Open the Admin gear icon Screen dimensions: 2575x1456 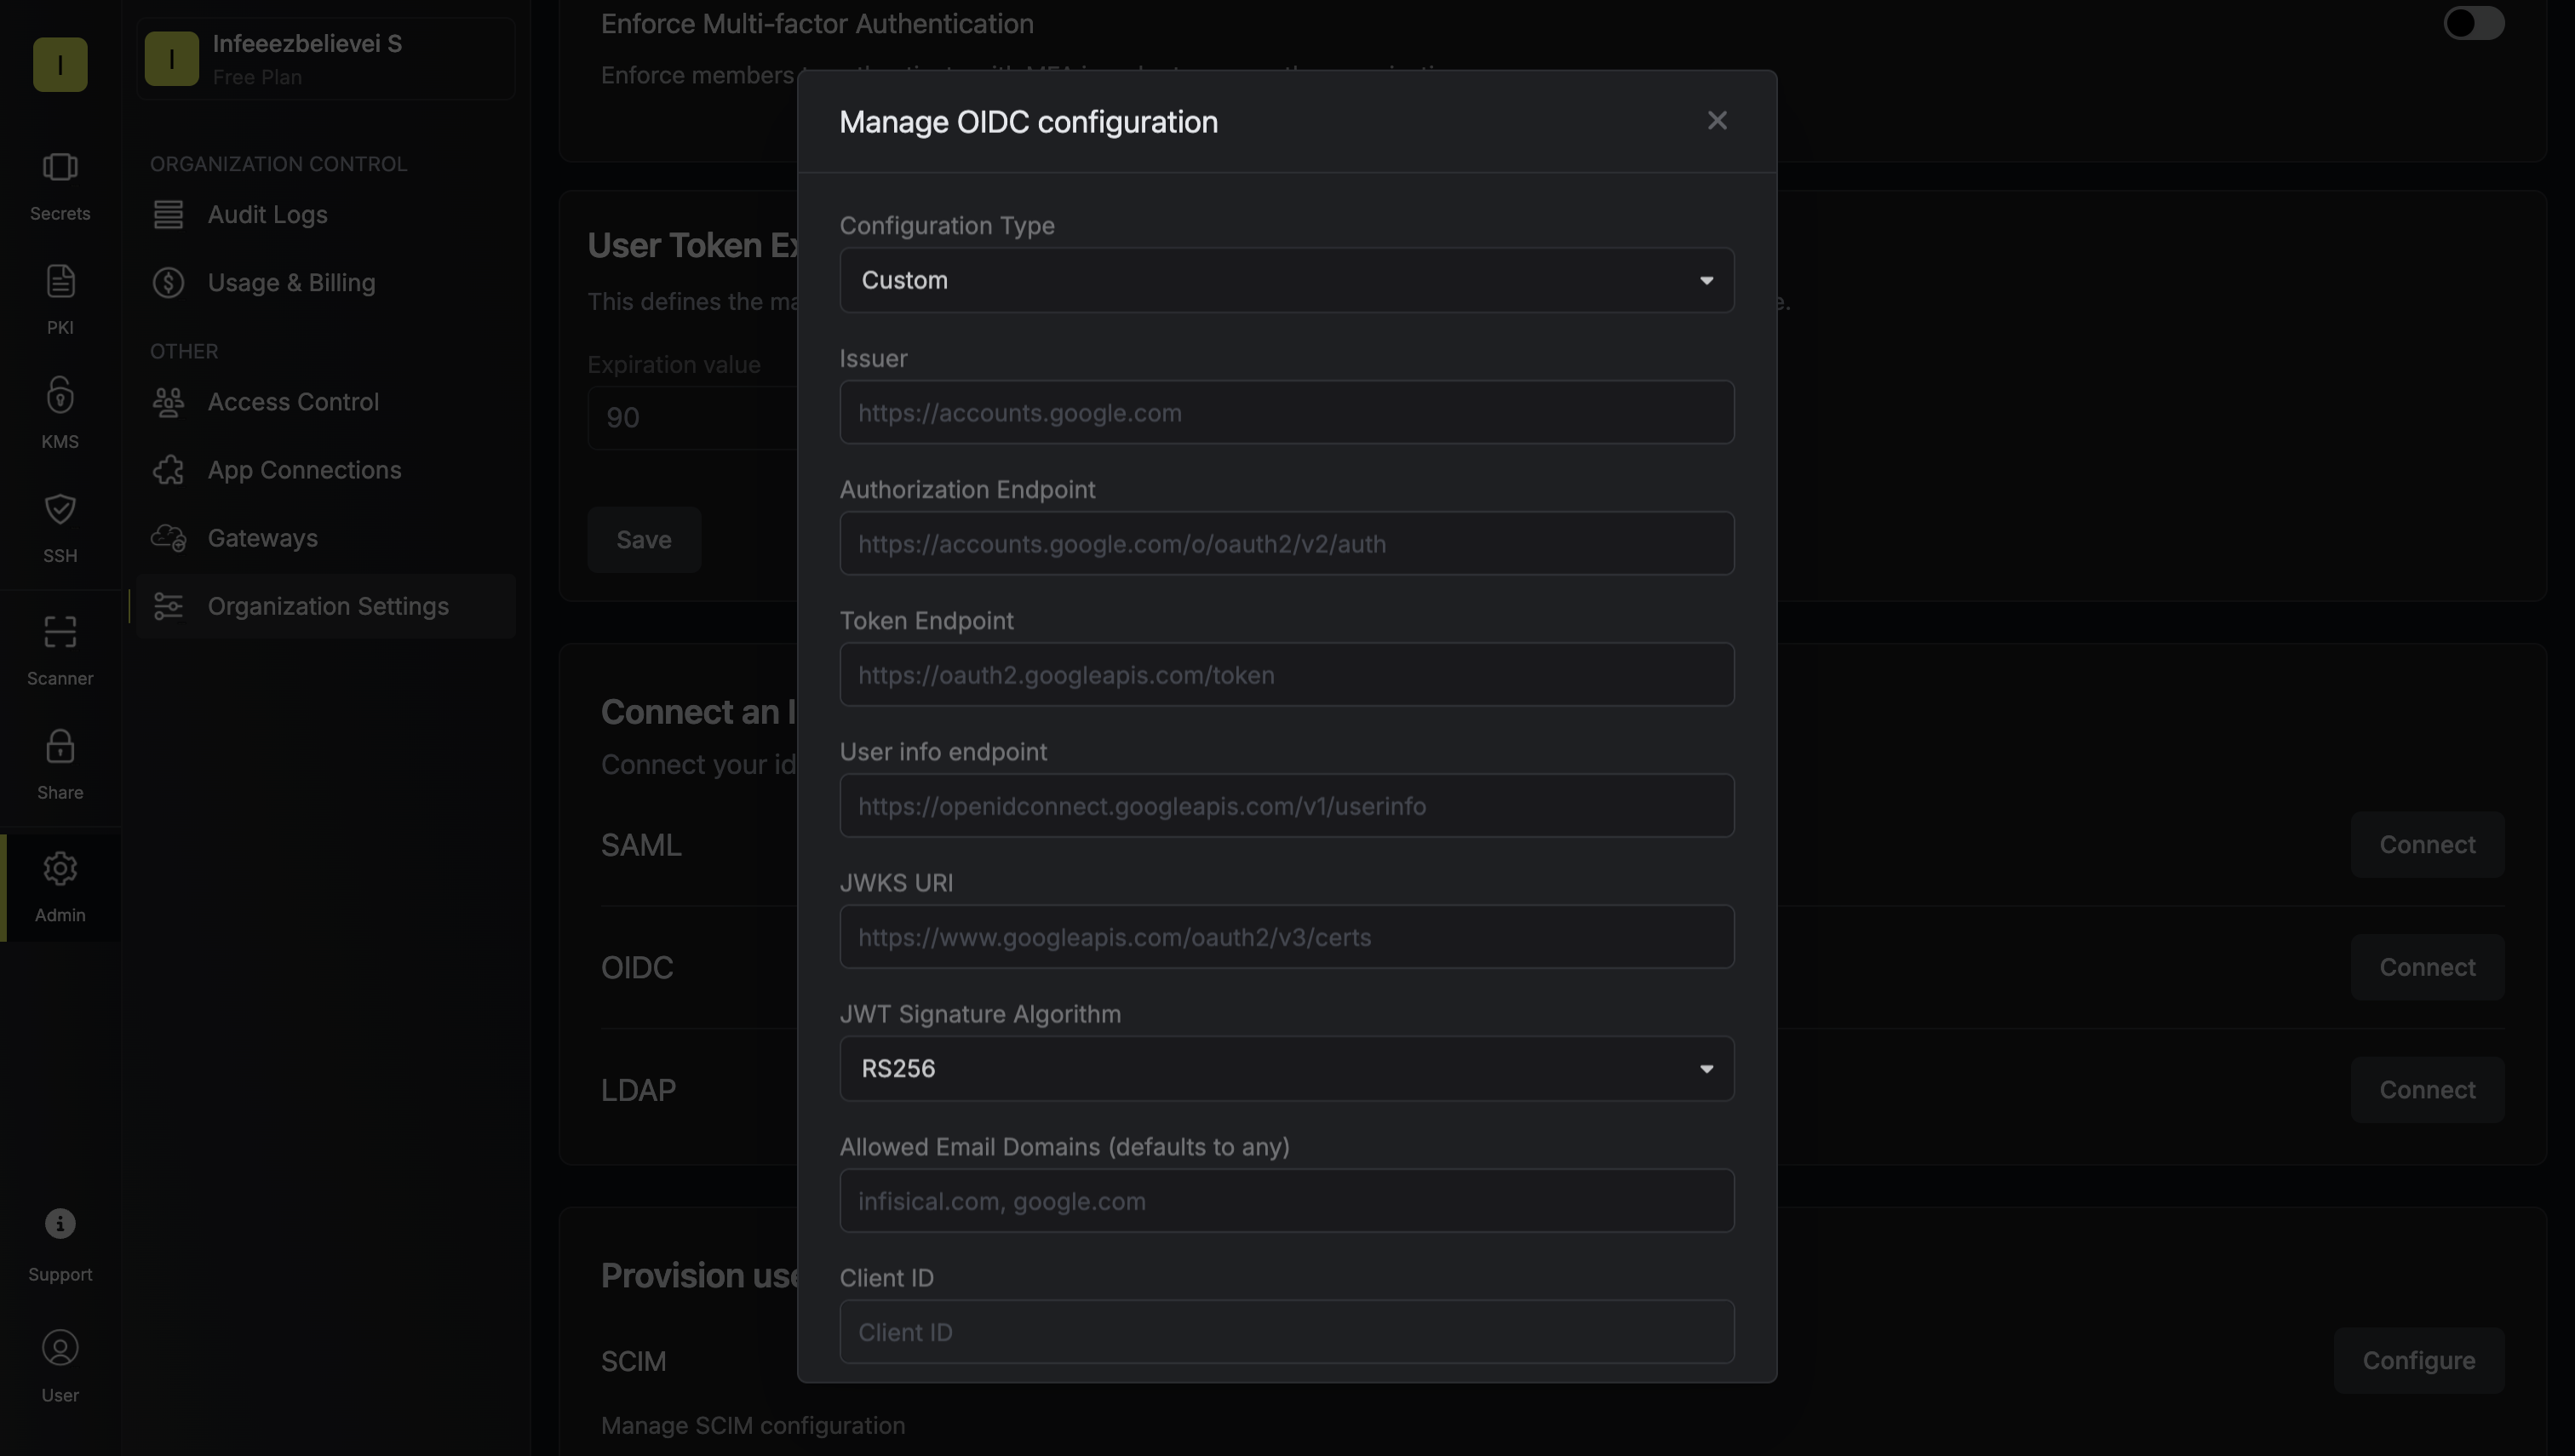point(60,868)
